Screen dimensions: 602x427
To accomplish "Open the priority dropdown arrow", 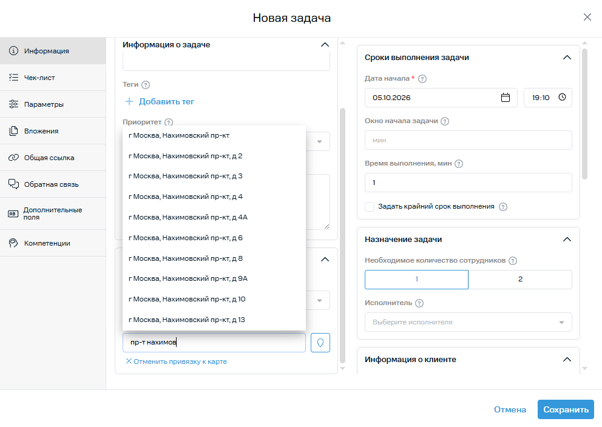I will [x=319, y=142].
